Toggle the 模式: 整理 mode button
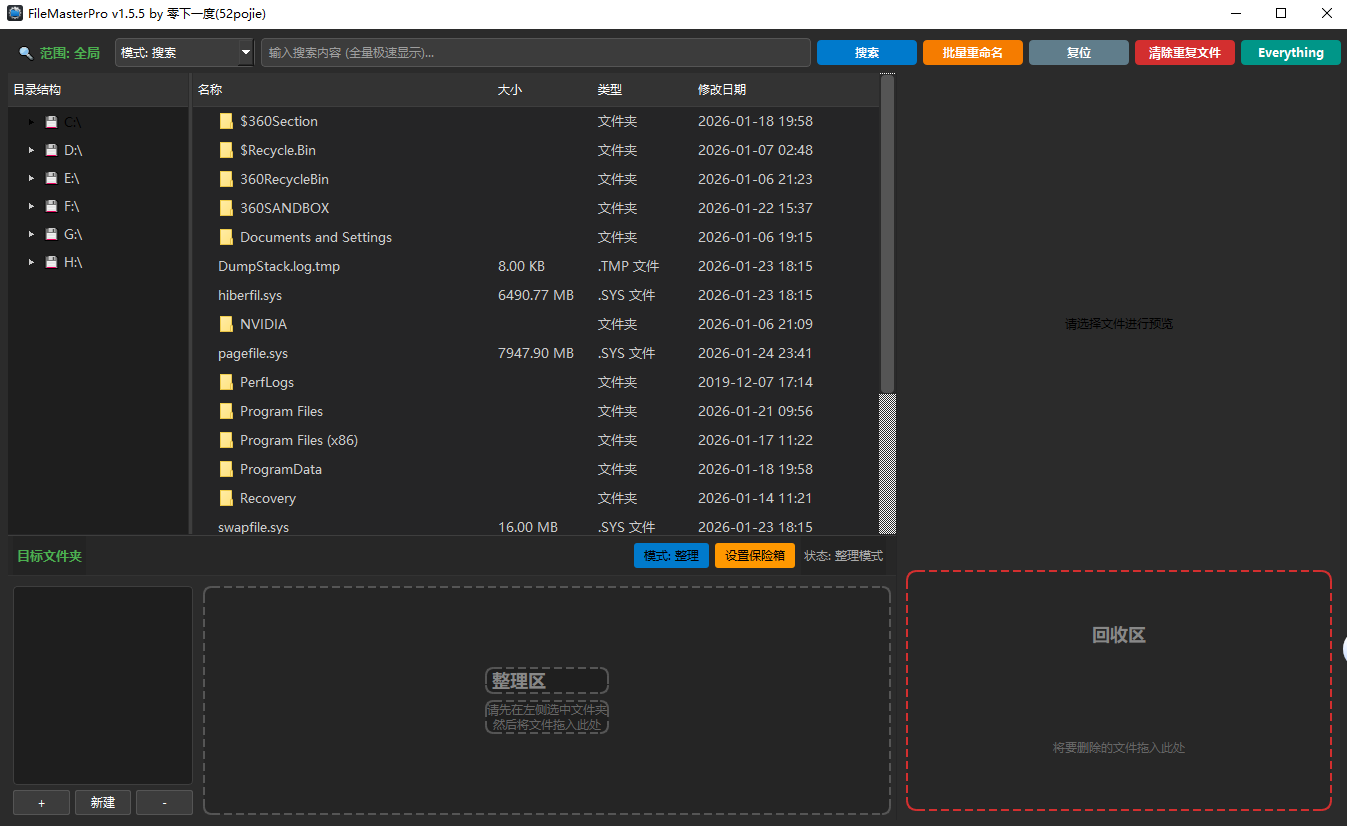Image resolution: width=1347 pixels, height=826 pixels. (x=671, y=556)
